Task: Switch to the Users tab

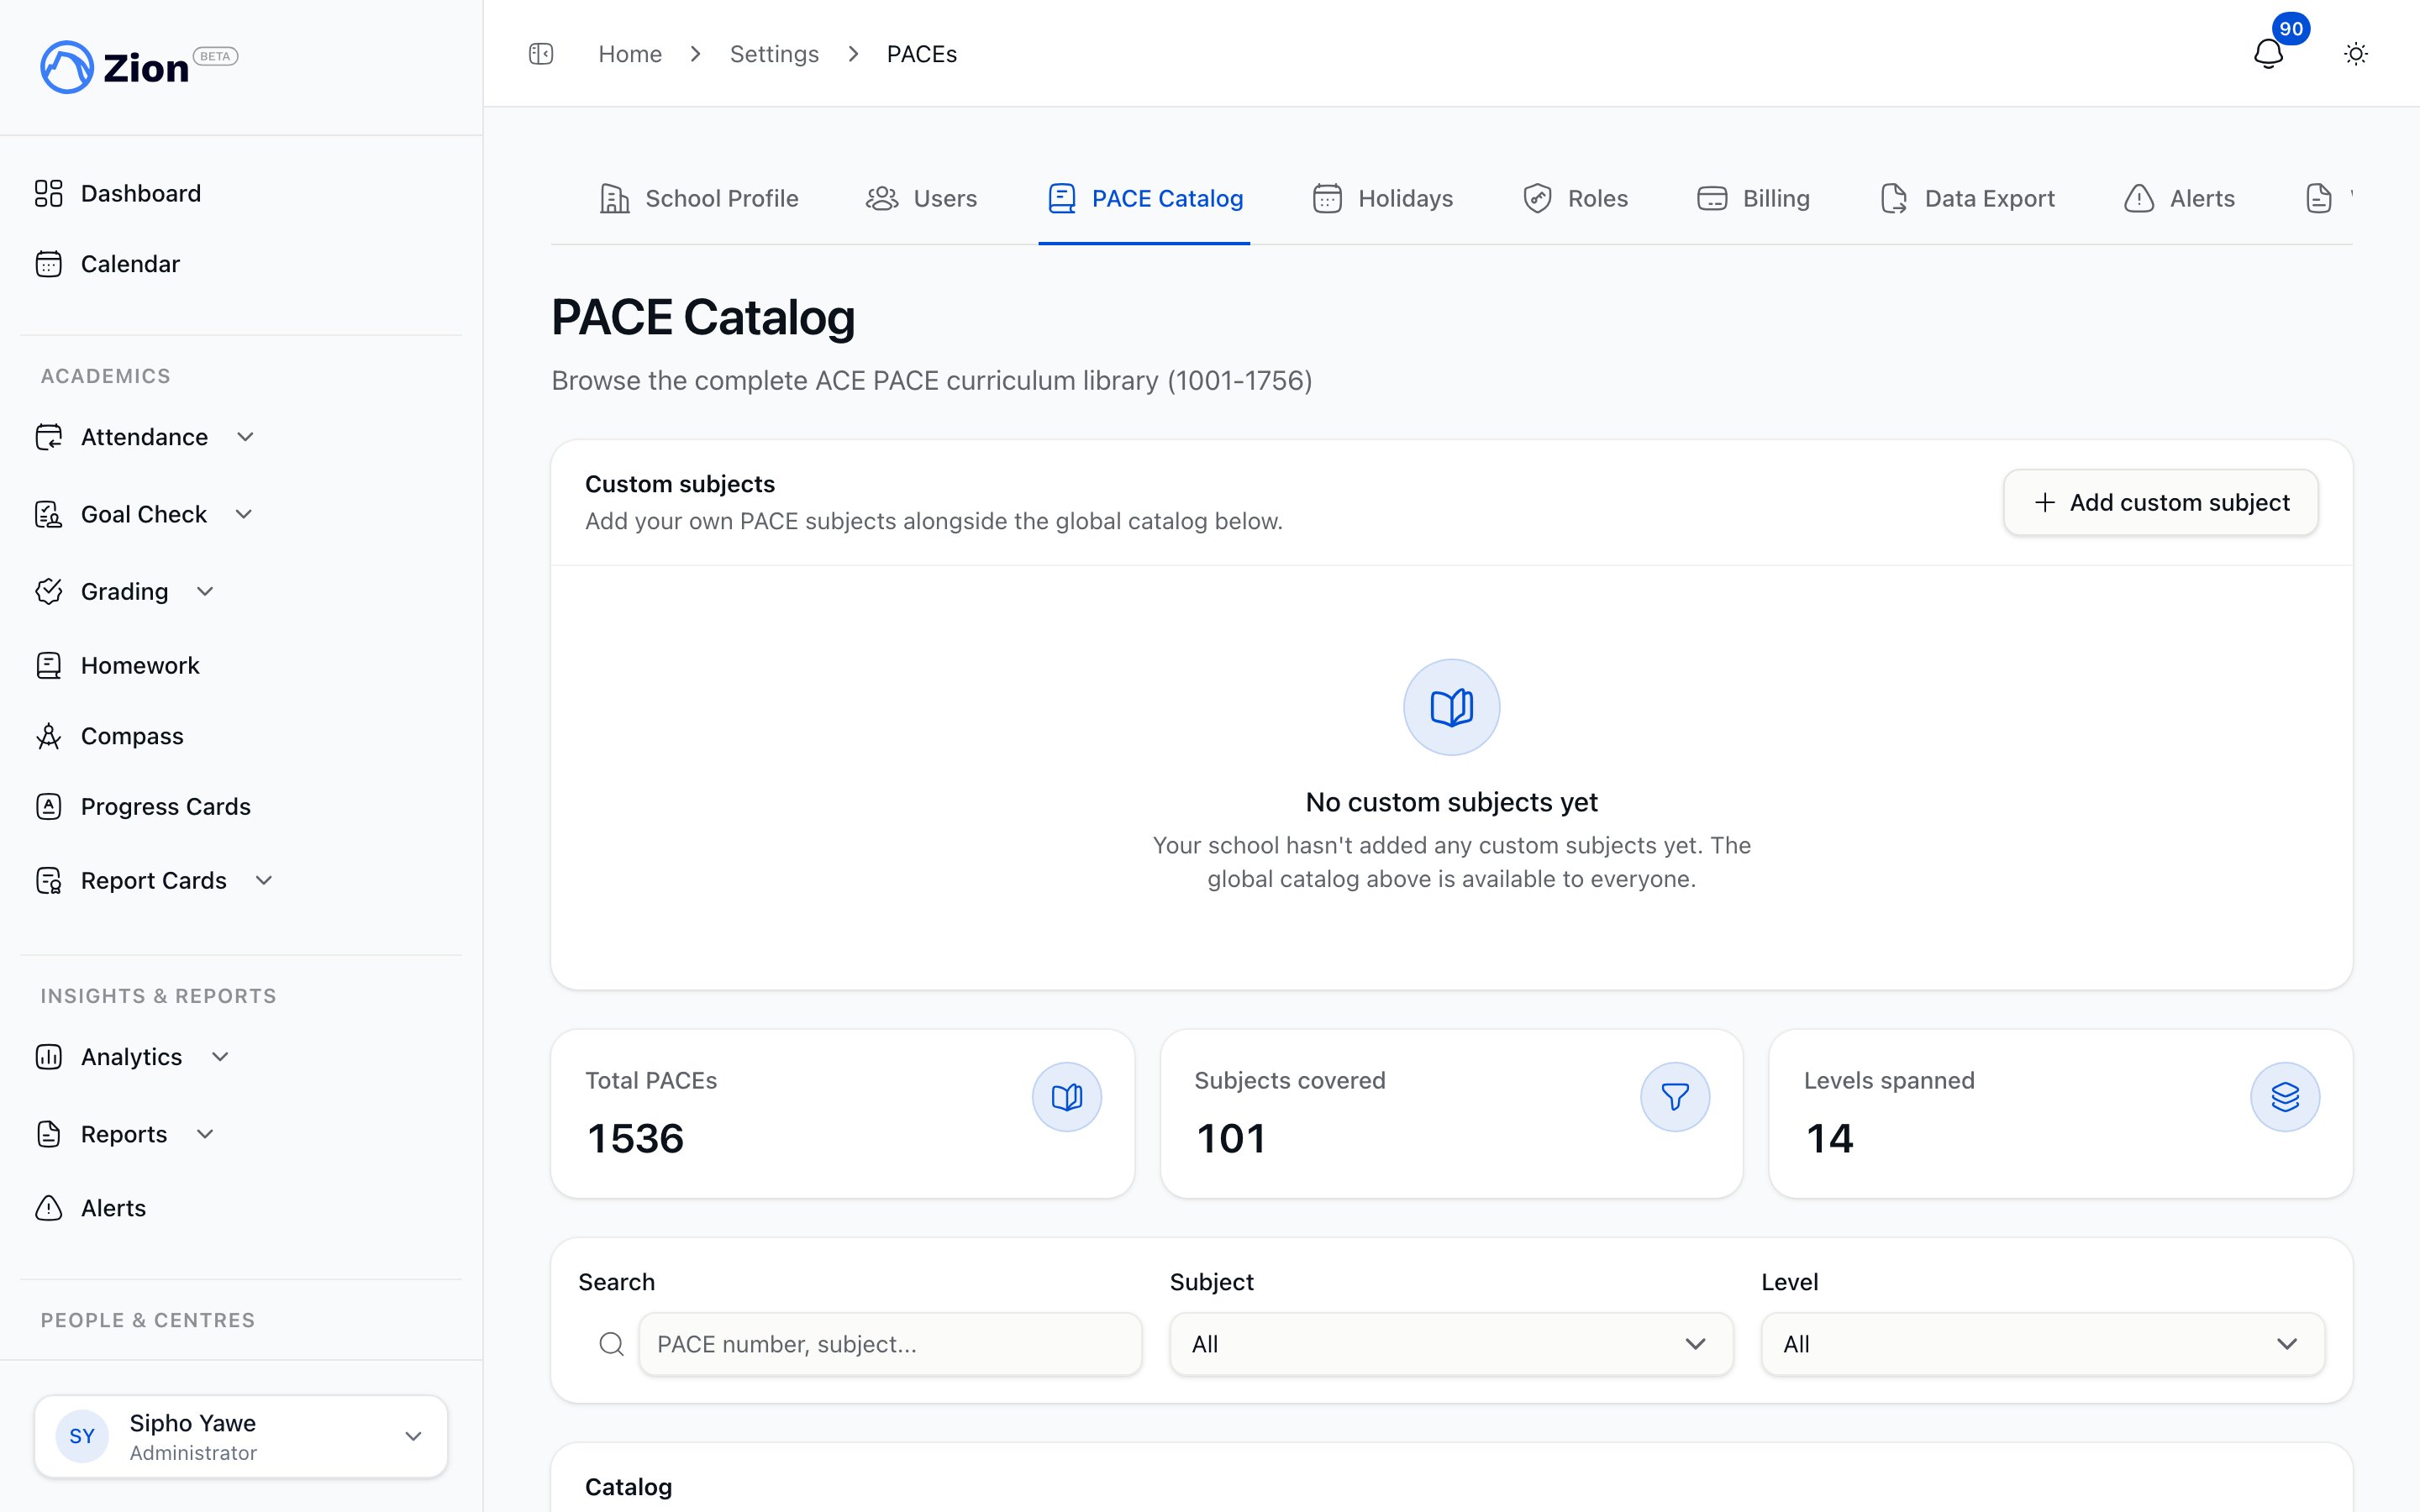Action: click(x=921, y=198)
